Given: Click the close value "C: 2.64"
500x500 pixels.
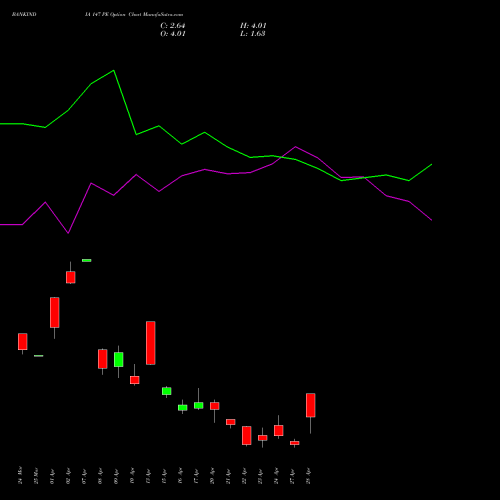Looking at the screenshot, I should 173,26.
